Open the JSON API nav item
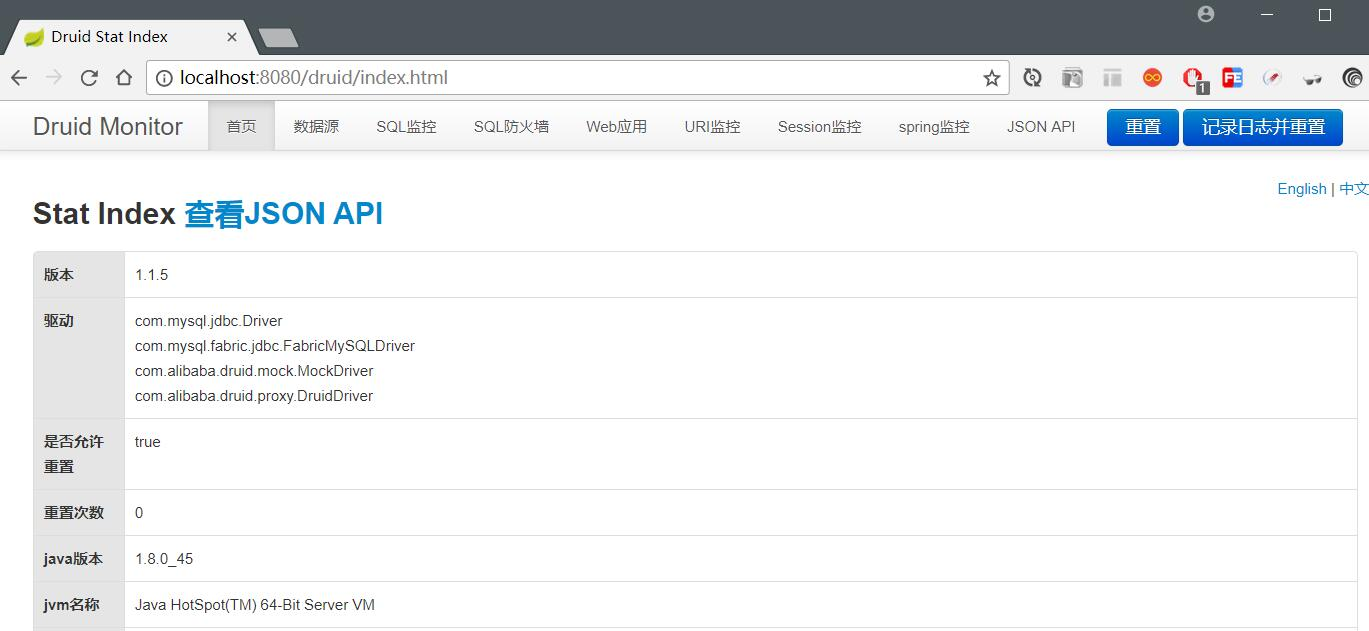This screenshot has height=631, width=1369. click(1041, 126)
